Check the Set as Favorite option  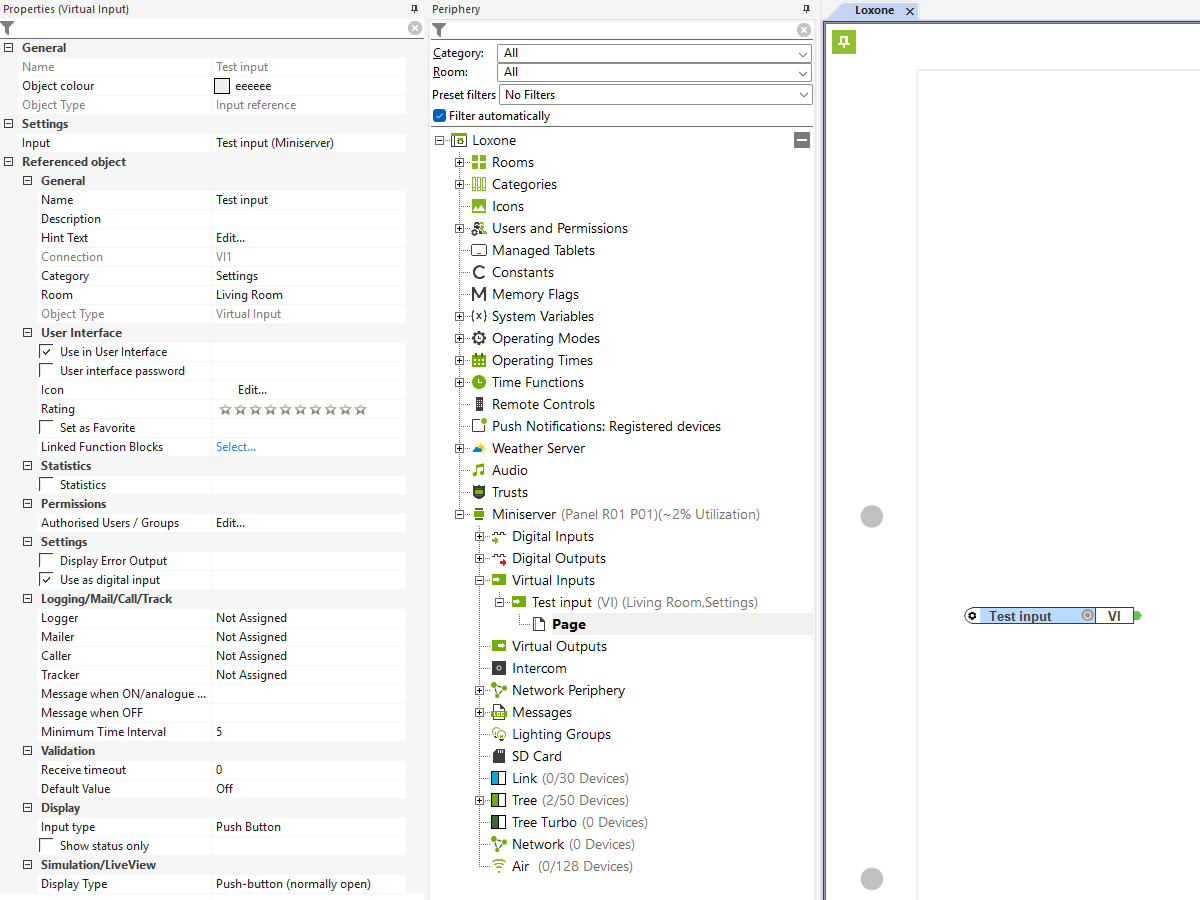tap(47, 428)
